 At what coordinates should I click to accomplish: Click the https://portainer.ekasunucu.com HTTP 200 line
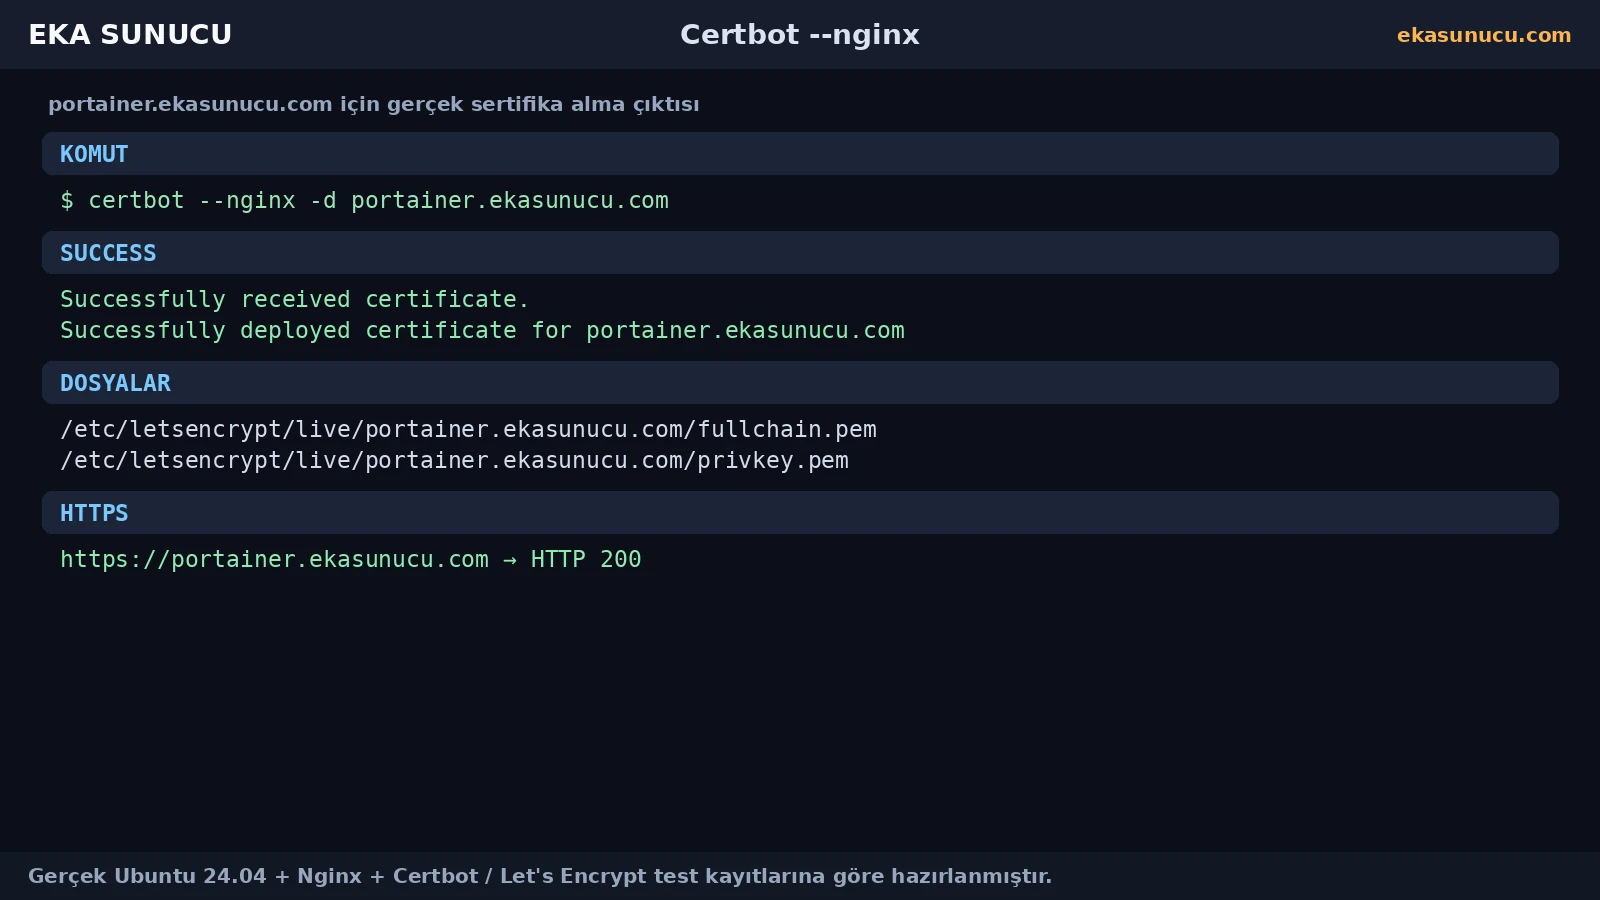[350, 560]
